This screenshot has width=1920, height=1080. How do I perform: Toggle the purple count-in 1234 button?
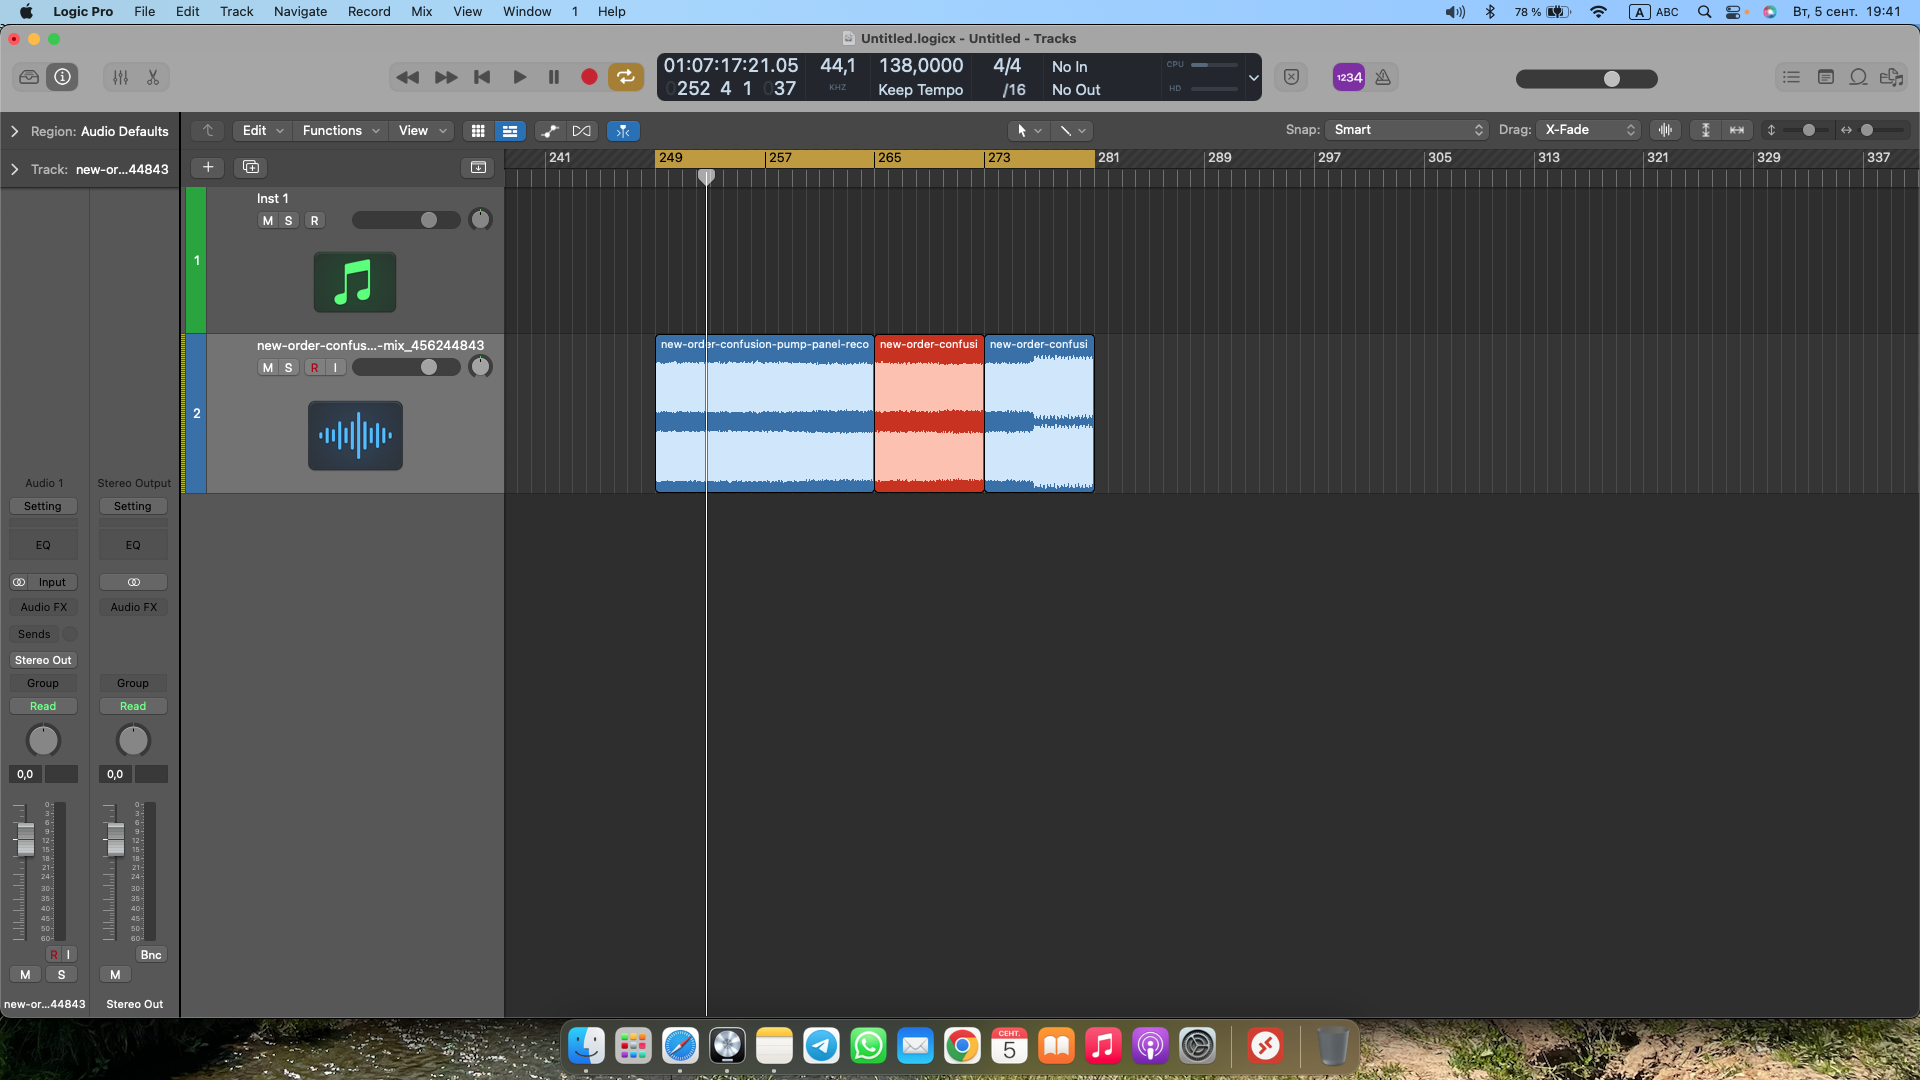pos(1349,77)
